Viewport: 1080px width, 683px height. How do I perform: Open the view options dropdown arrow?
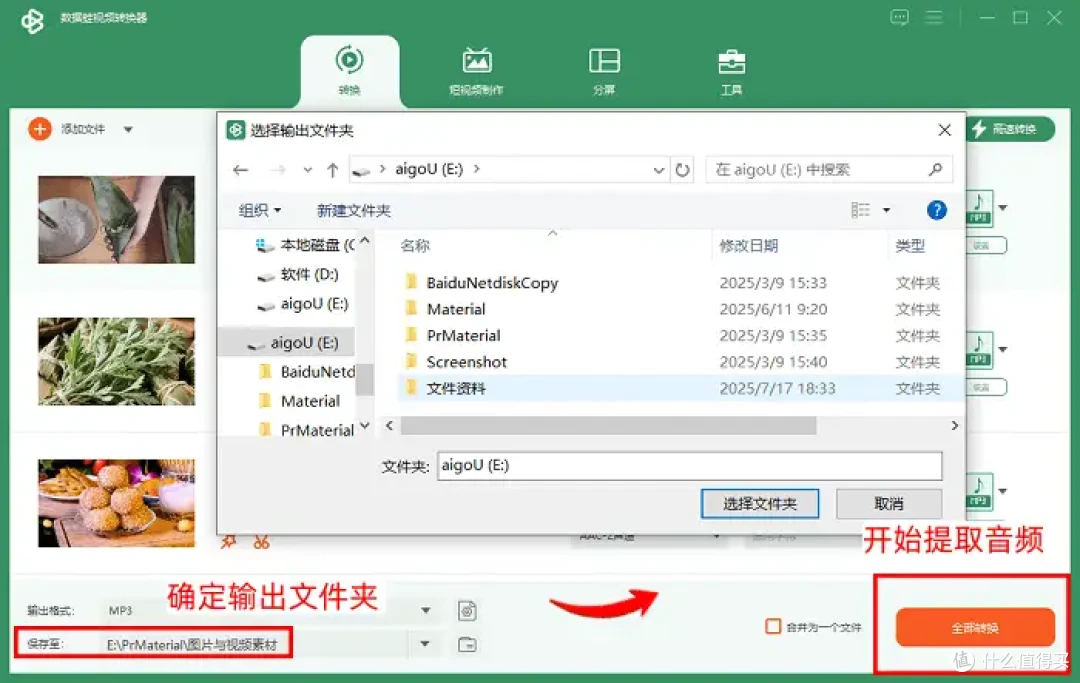point(886,210)
